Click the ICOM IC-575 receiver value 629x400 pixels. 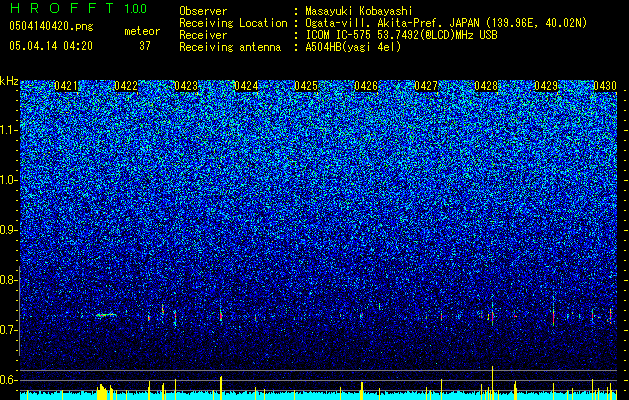point(401,35)
